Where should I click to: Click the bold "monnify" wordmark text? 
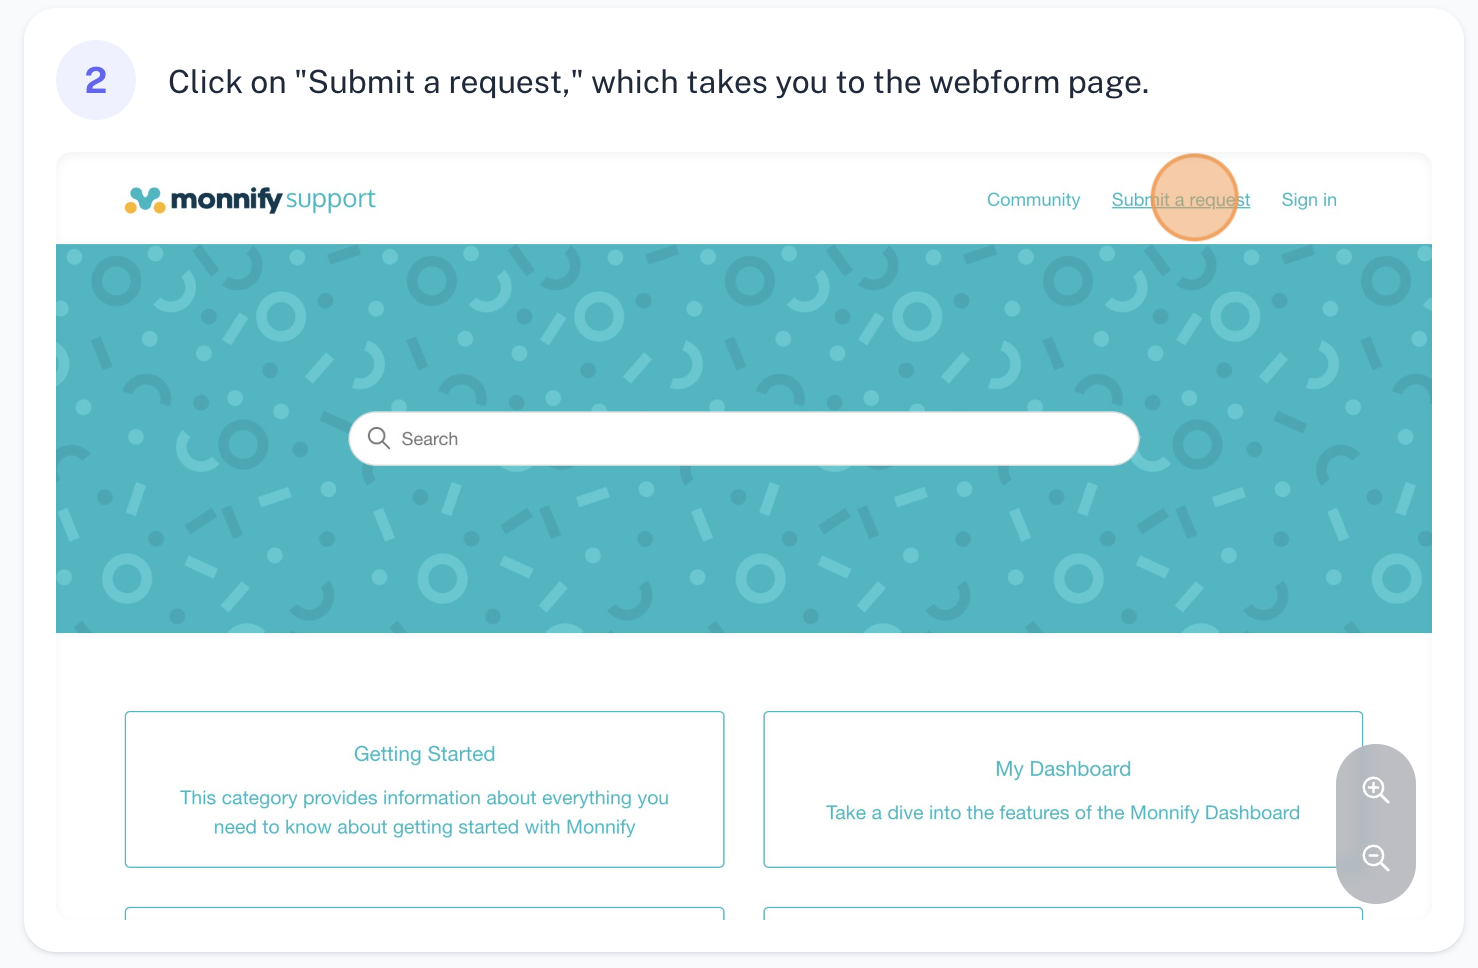226,199
